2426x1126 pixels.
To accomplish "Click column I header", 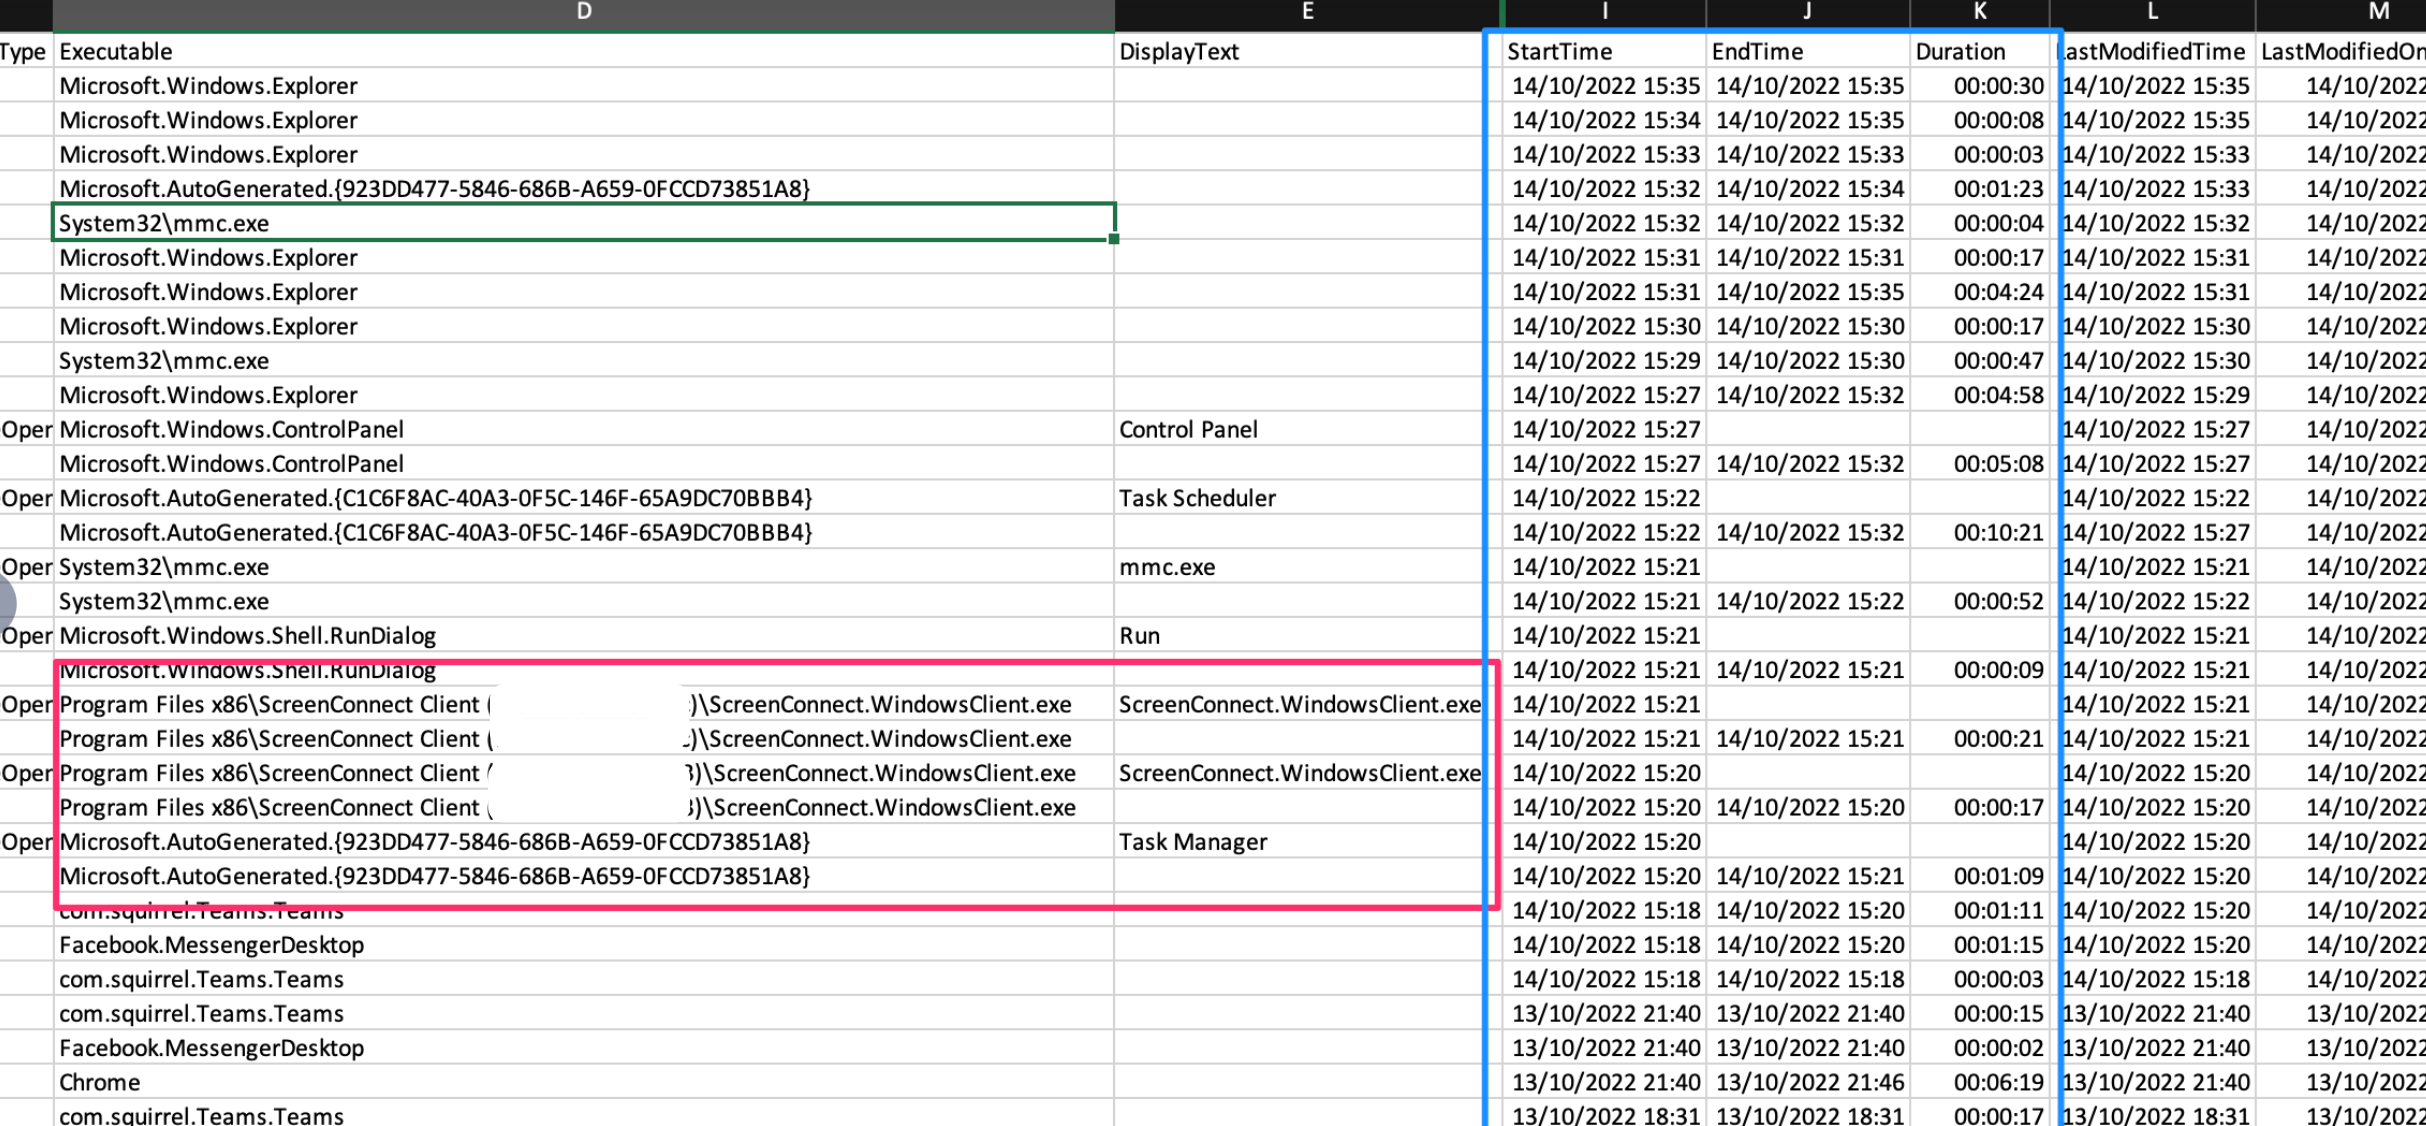I will coord(1604,12).
